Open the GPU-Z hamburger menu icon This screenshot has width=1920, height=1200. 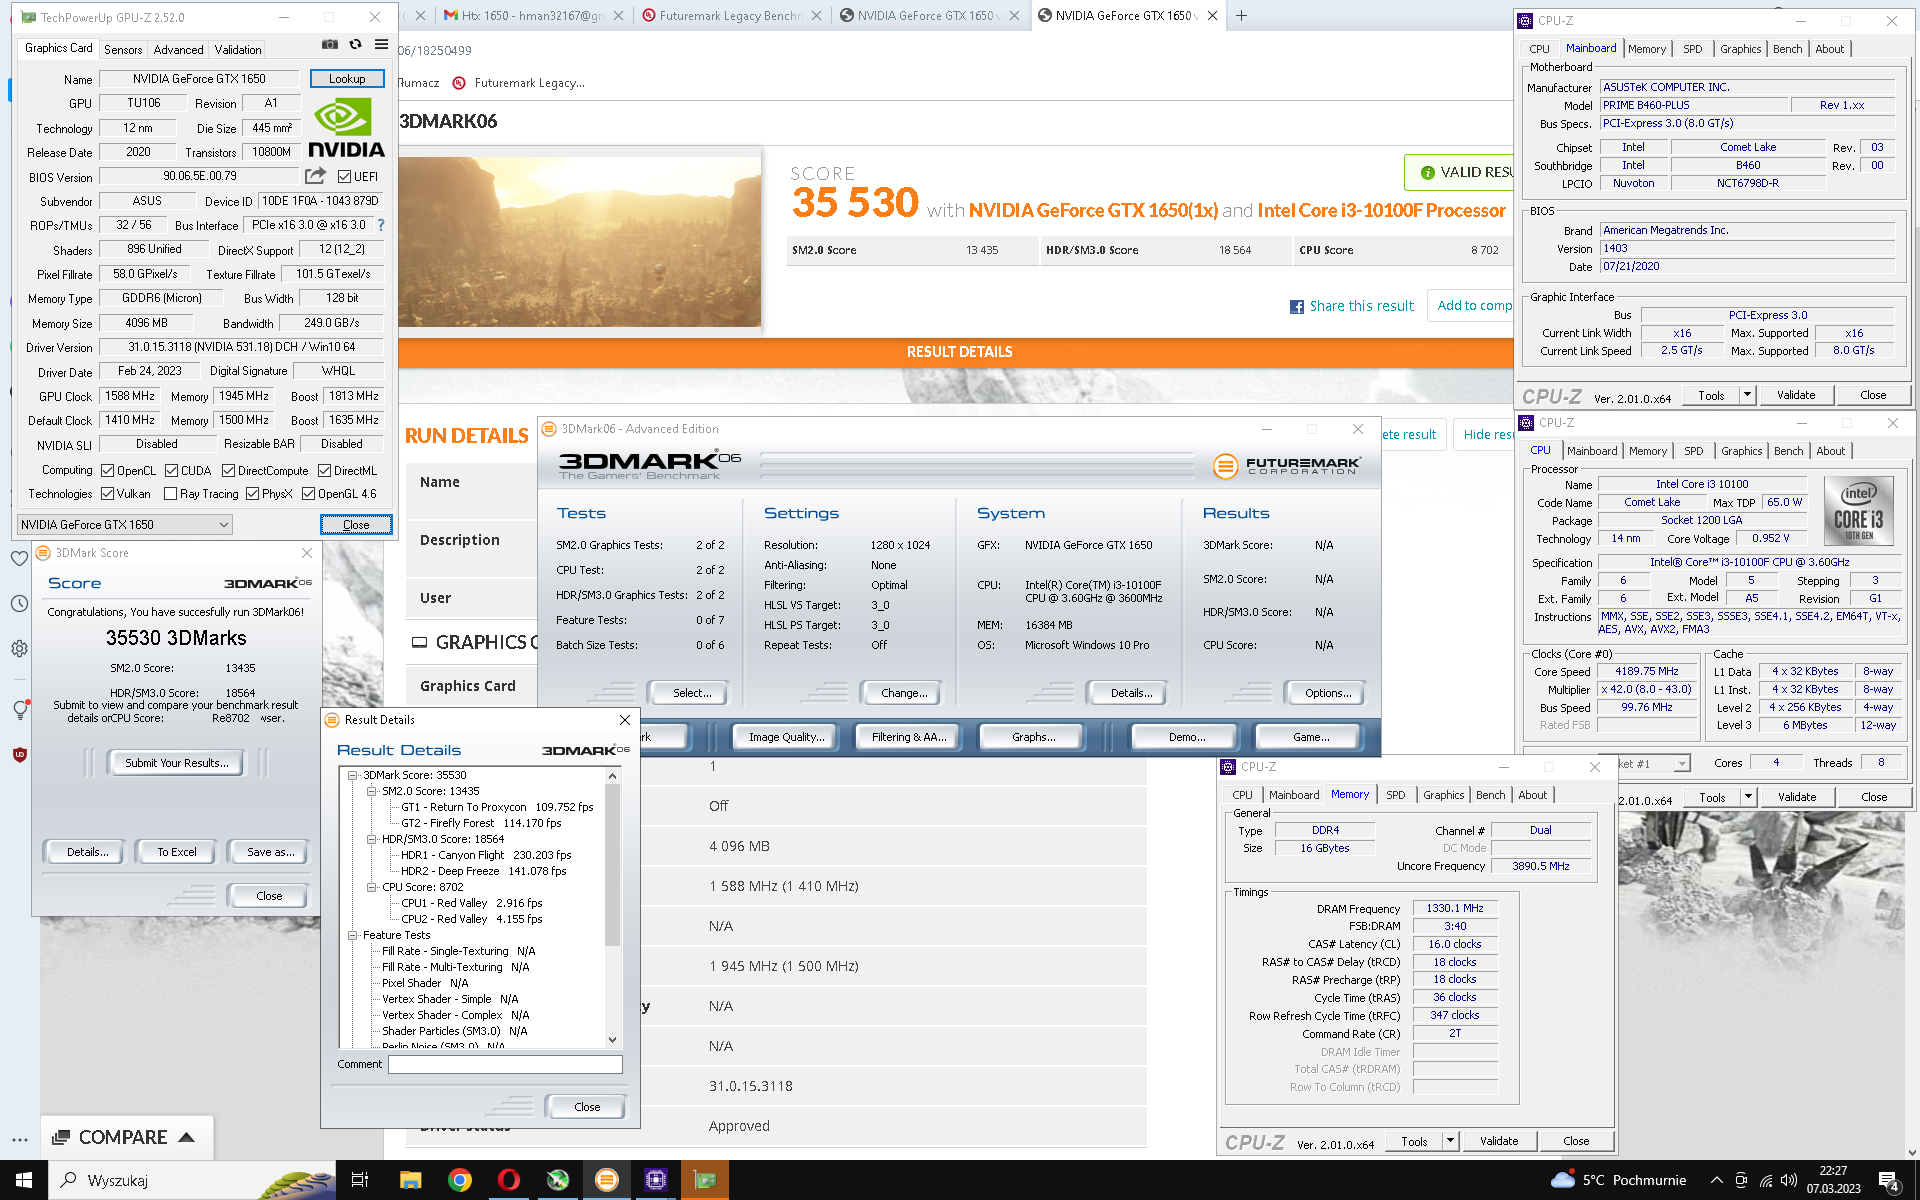[381, 44]
